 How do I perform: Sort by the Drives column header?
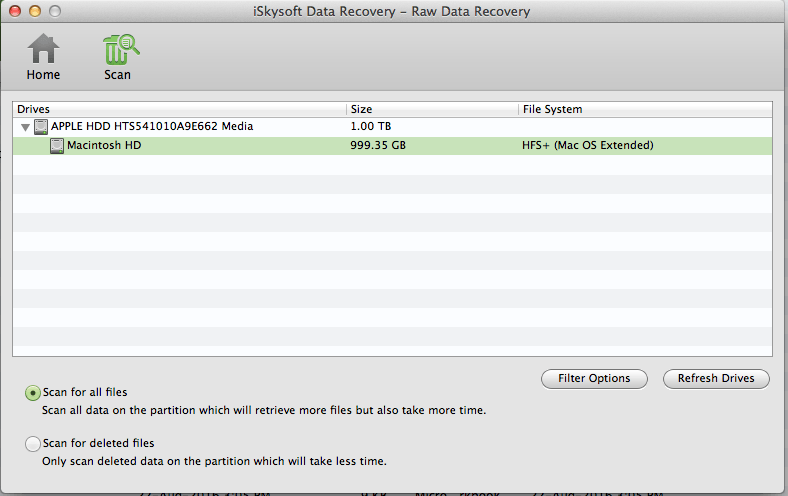tap(179, 109)
